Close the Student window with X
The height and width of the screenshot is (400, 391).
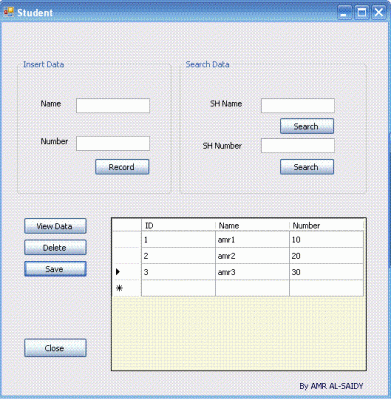click(379, 13)
